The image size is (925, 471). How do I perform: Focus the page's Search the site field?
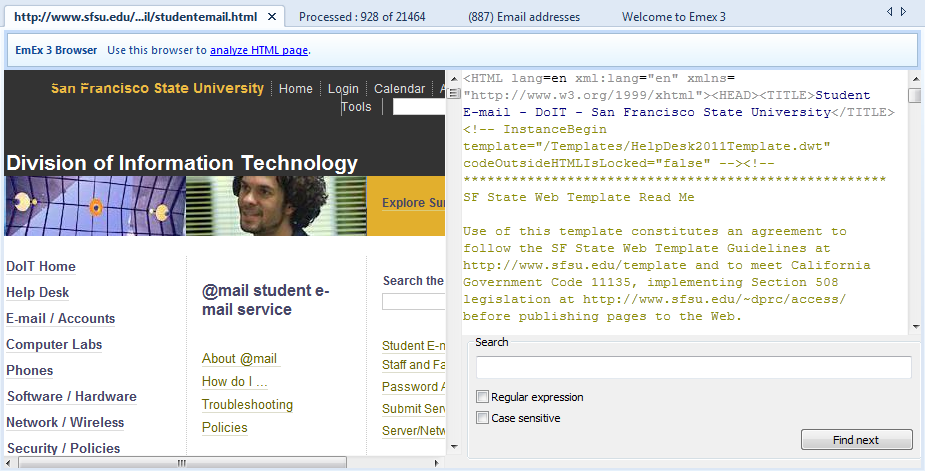pyautogui.click(x=414, y=302)
